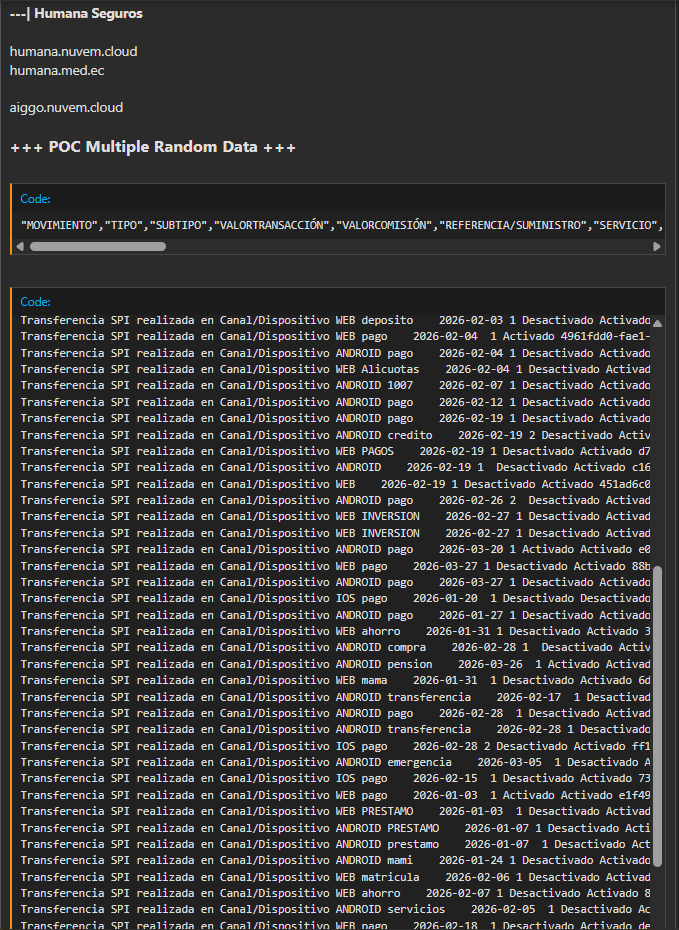Click the right arrow of the horizontal scrollbar
The height and width of the screenshot is (930, 679).
[x=656, y=246]
